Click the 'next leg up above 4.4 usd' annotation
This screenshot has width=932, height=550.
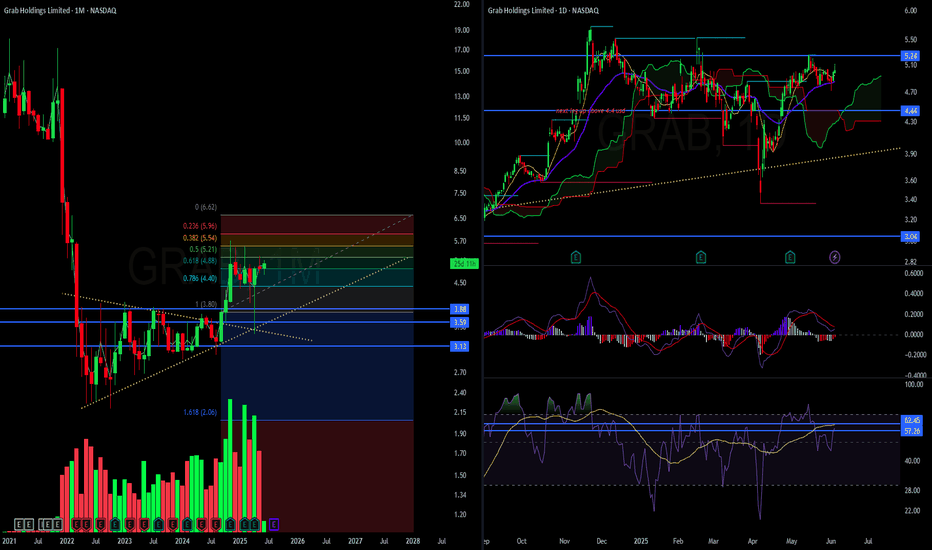click(590, 111)
